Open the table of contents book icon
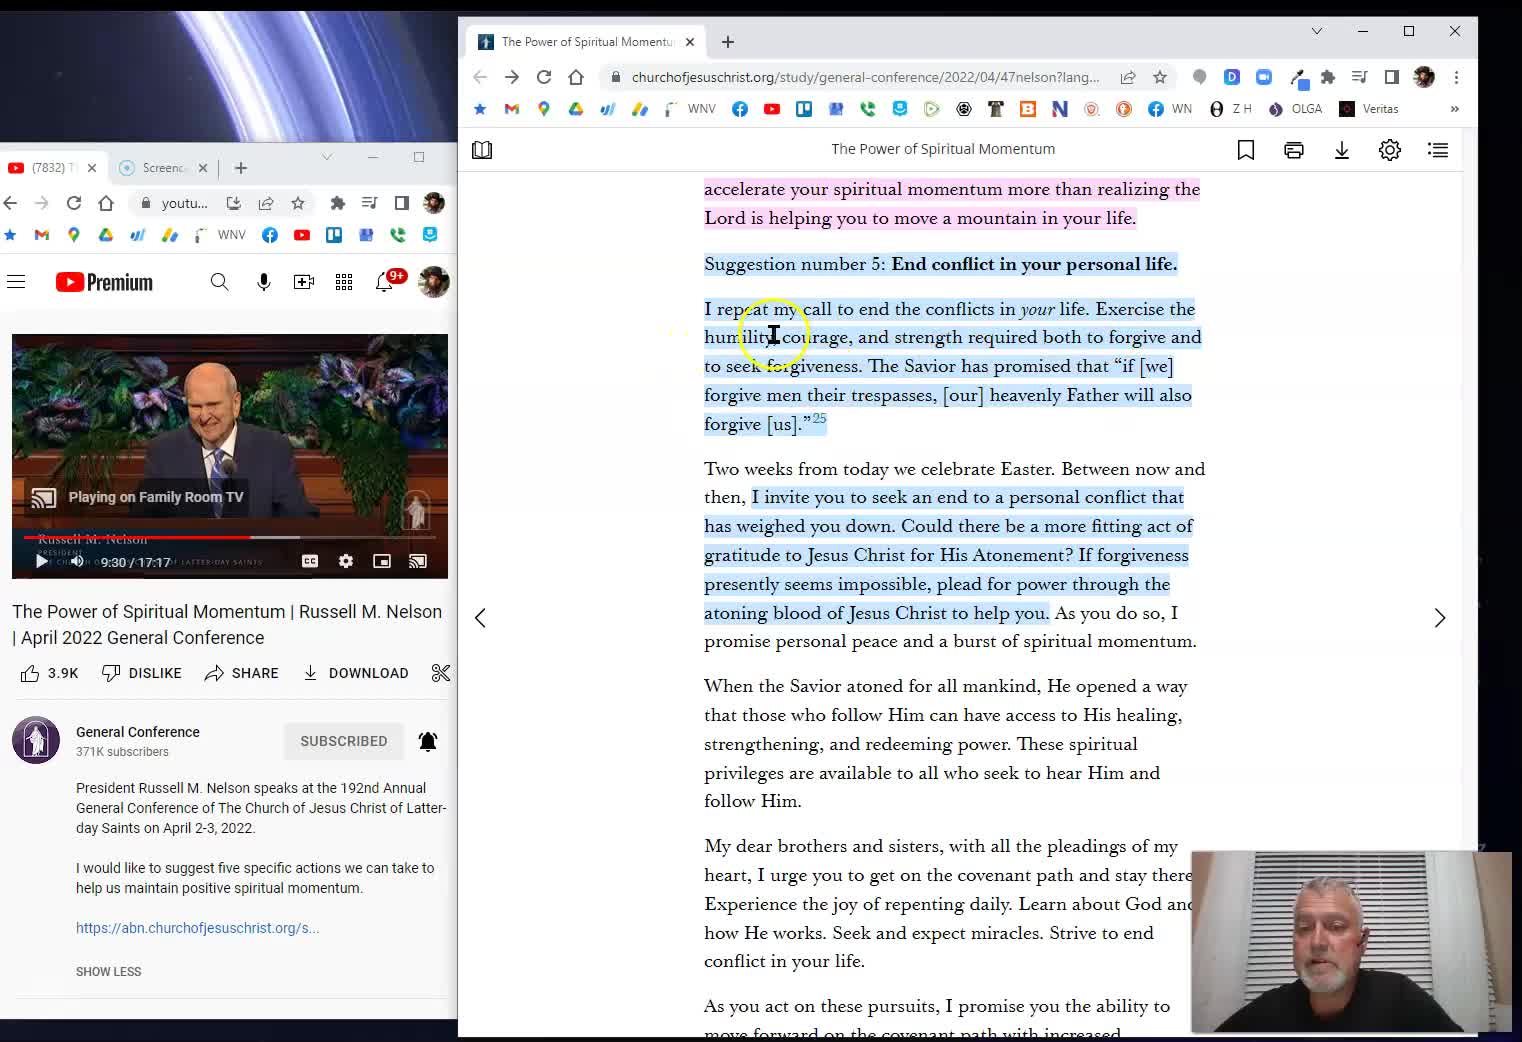This screenshot has width=1522, height=1042. 482,150
